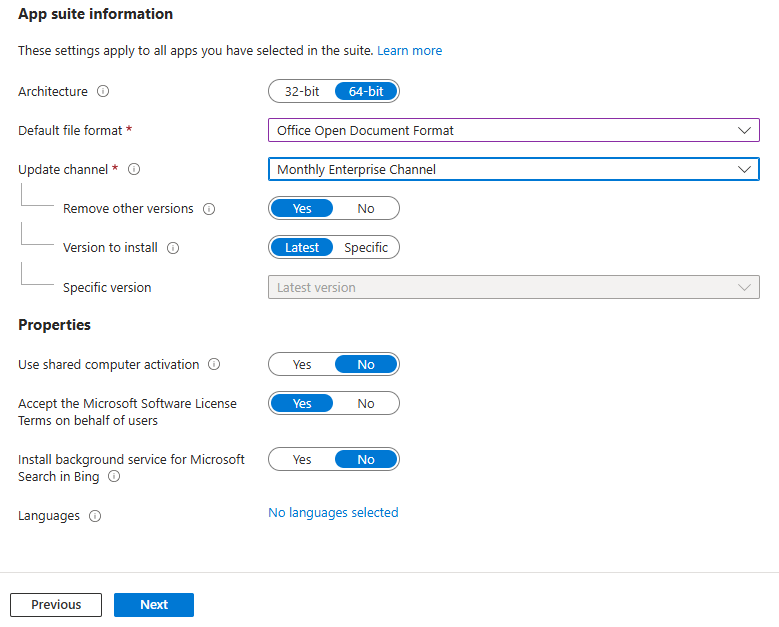Image resolution: width=779 pixels, height=627 pixels.
Task: Enable shared computer activation with Yes
Action: click(302, 365)
